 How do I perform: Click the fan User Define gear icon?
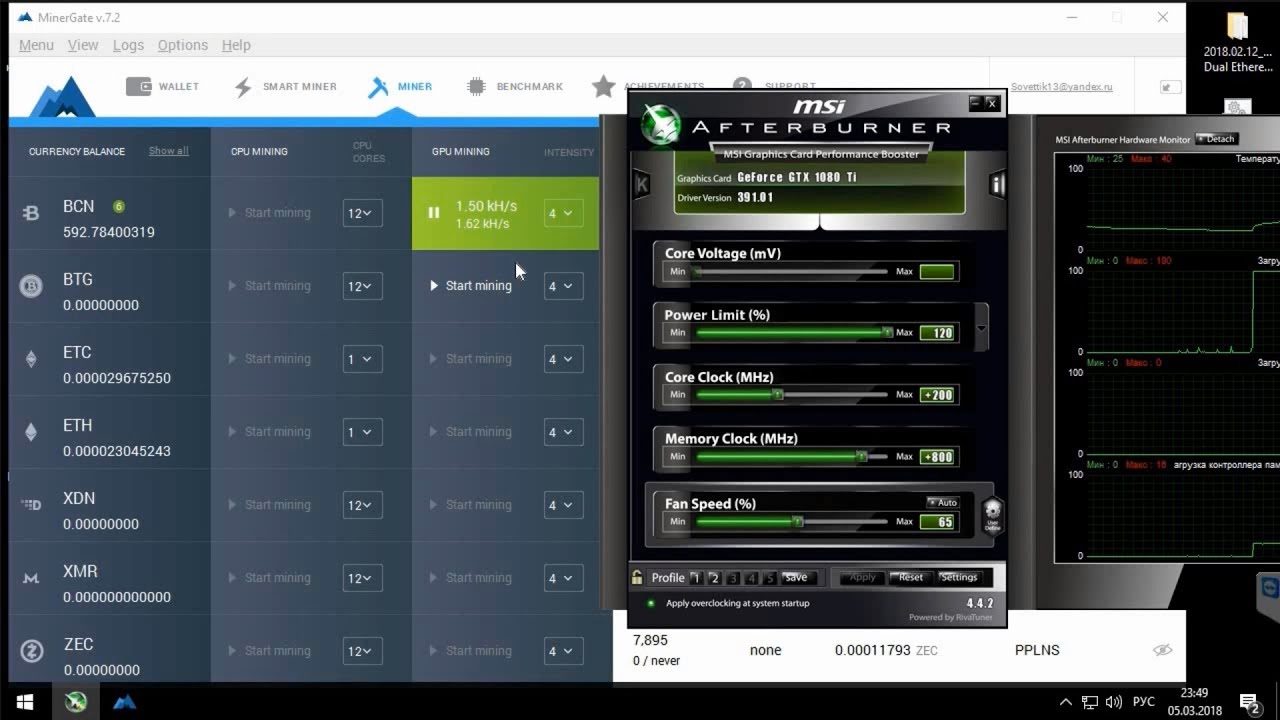[993, 516]
